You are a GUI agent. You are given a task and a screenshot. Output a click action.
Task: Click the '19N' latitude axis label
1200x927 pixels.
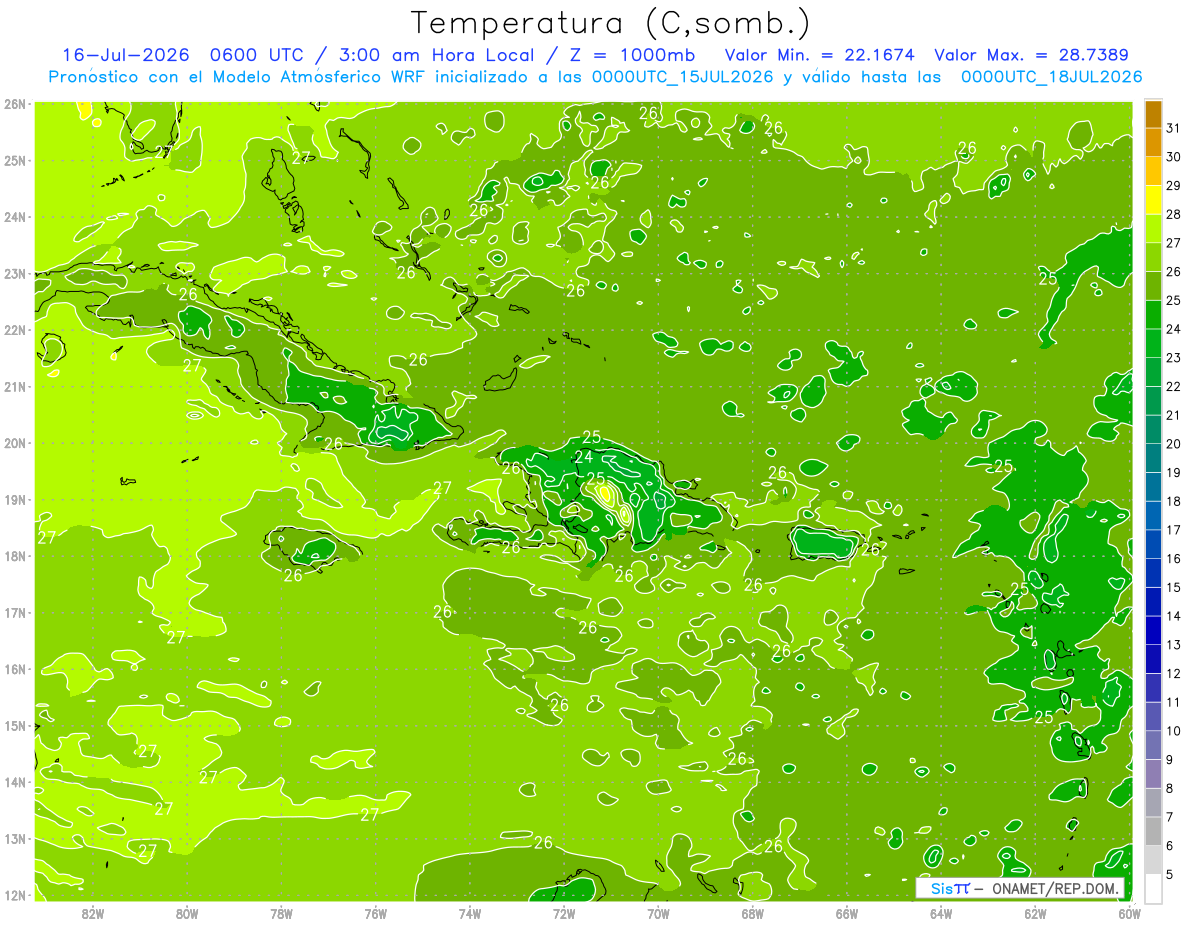pyautogui.click(x=15, y=499)
